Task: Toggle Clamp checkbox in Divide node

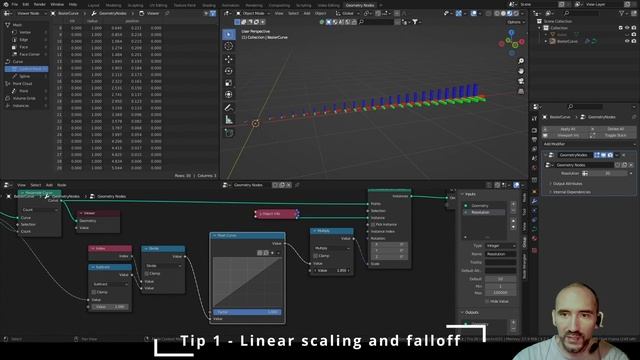Action: [147, 273]
